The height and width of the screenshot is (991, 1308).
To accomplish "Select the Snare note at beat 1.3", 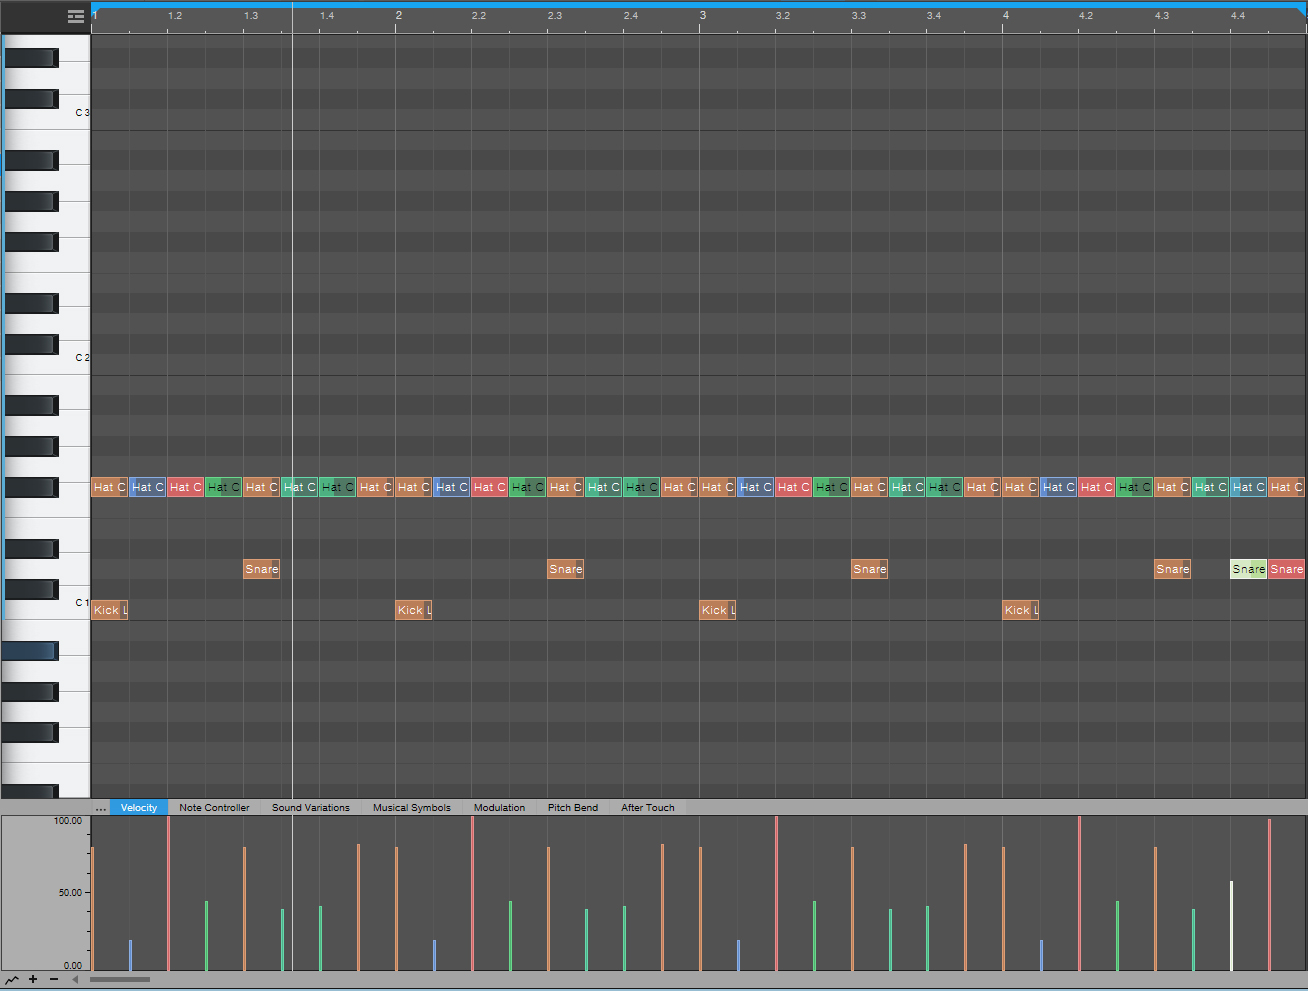I will pos(262,569).
